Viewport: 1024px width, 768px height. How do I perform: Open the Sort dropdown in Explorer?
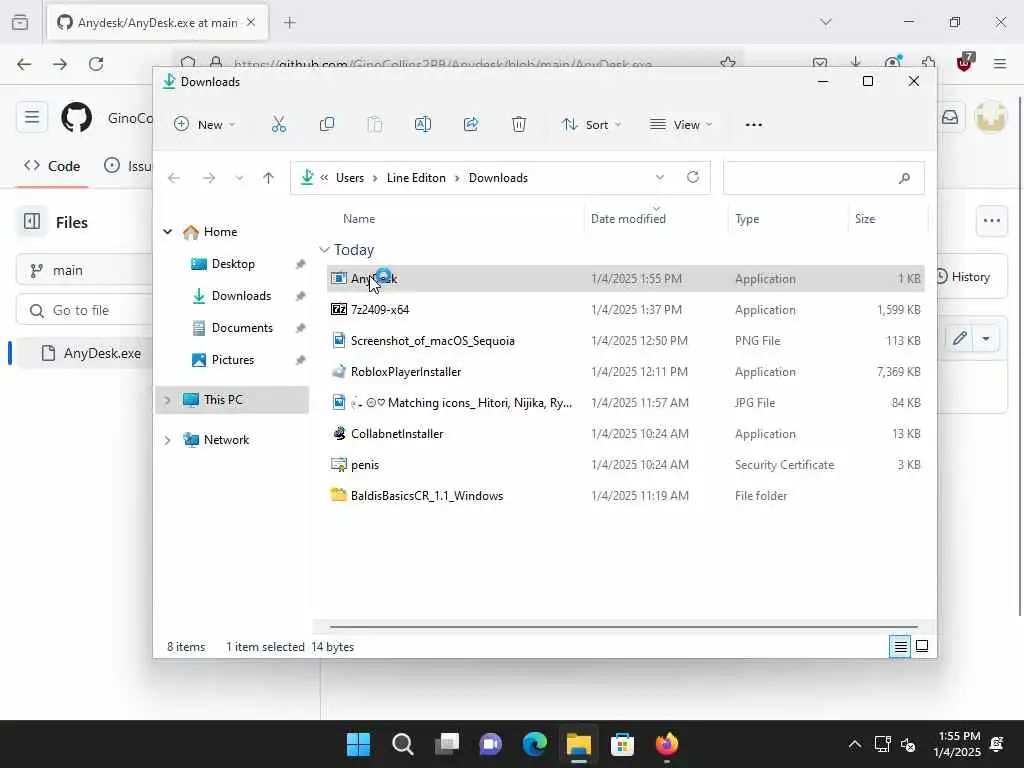(592, 124)
